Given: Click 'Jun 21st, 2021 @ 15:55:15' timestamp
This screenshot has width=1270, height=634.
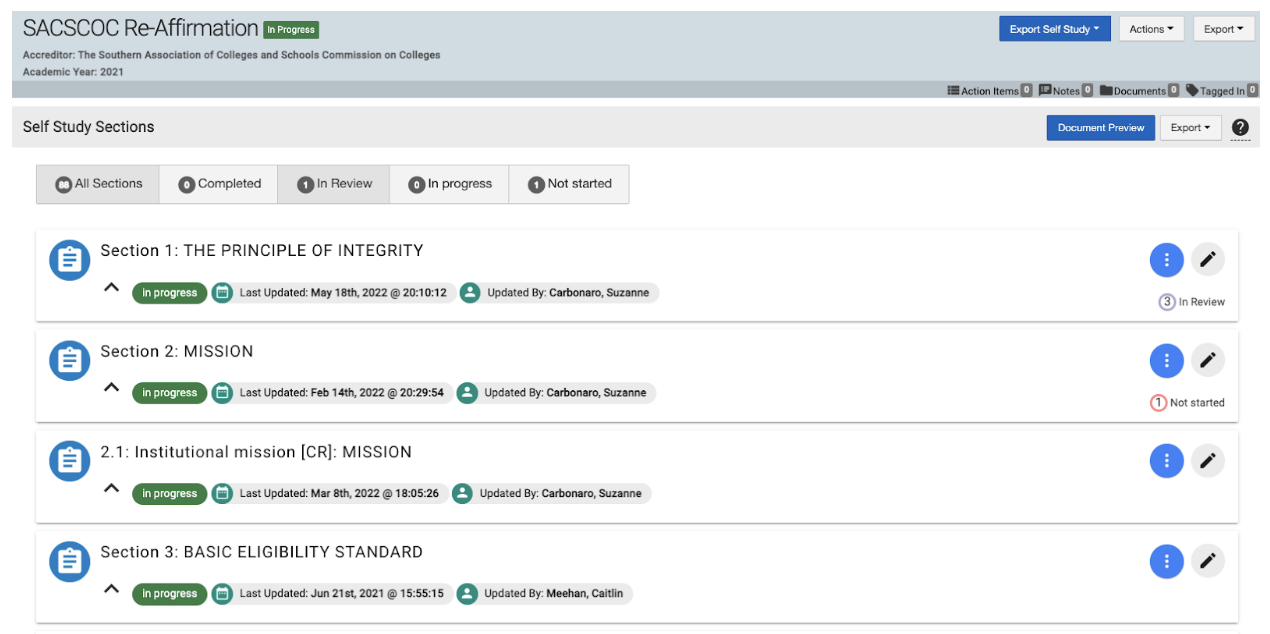Looking at the screenshot, I should pos(377,594).
